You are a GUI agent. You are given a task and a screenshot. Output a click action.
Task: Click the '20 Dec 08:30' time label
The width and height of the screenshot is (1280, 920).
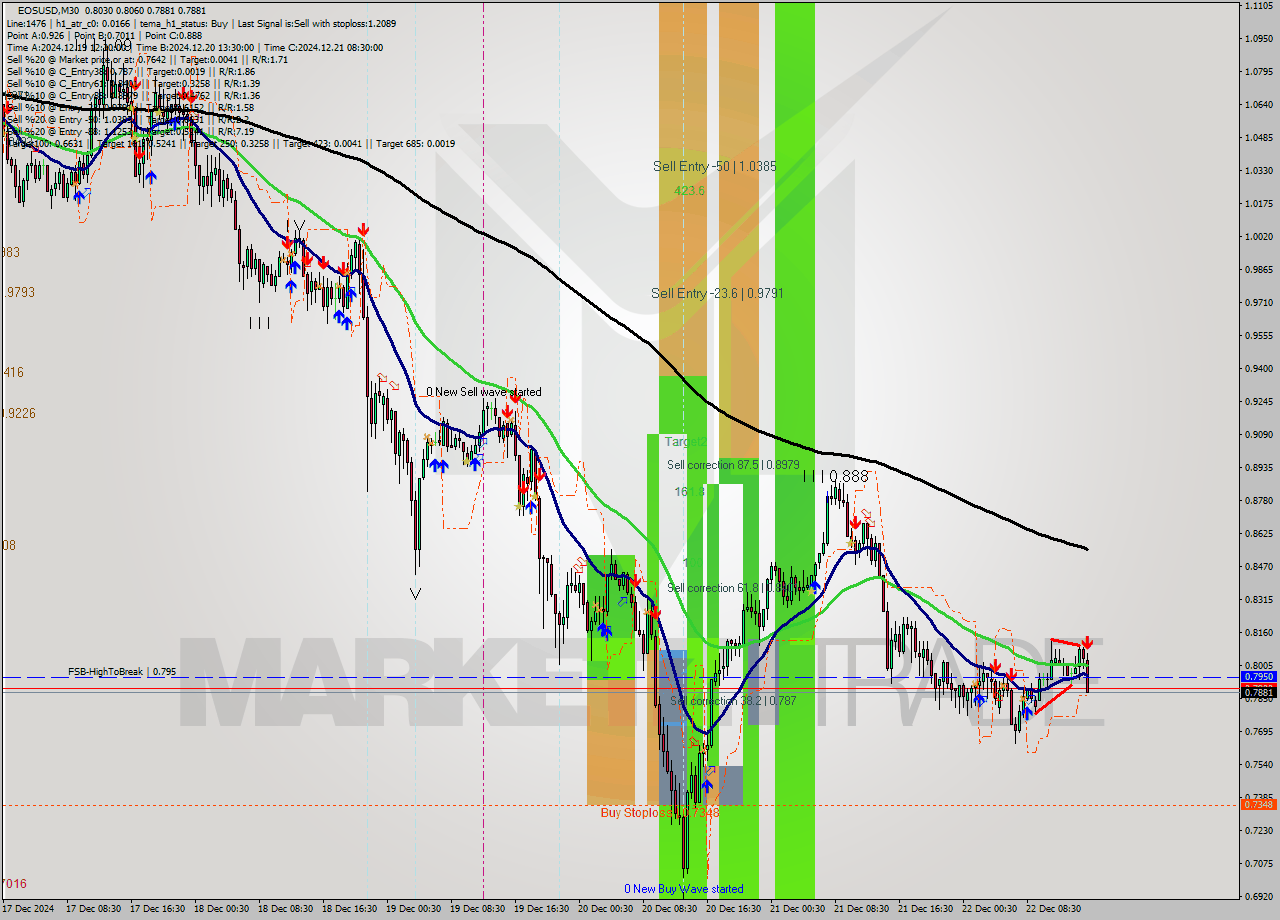pos(669,909)
